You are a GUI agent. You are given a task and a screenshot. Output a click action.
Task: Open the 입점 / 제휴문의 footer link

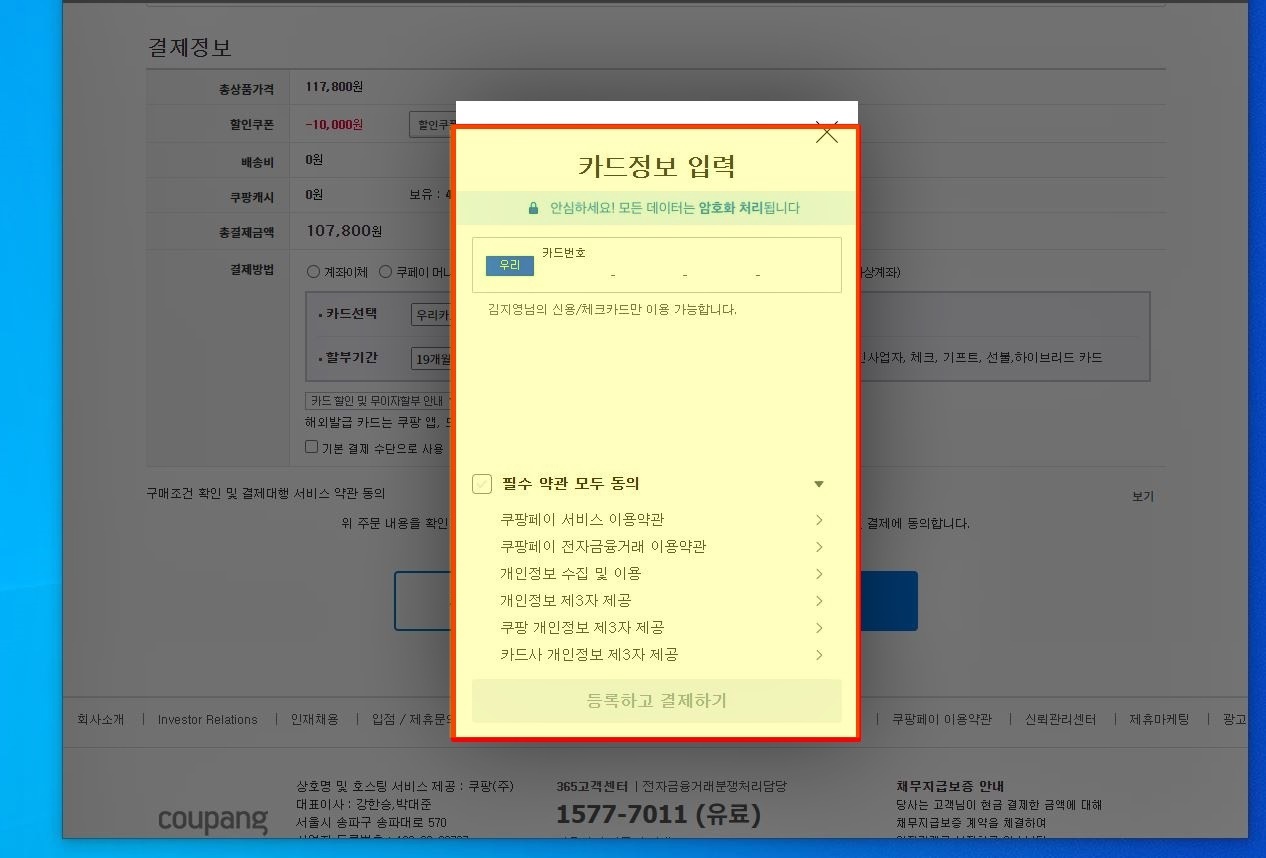412,719
